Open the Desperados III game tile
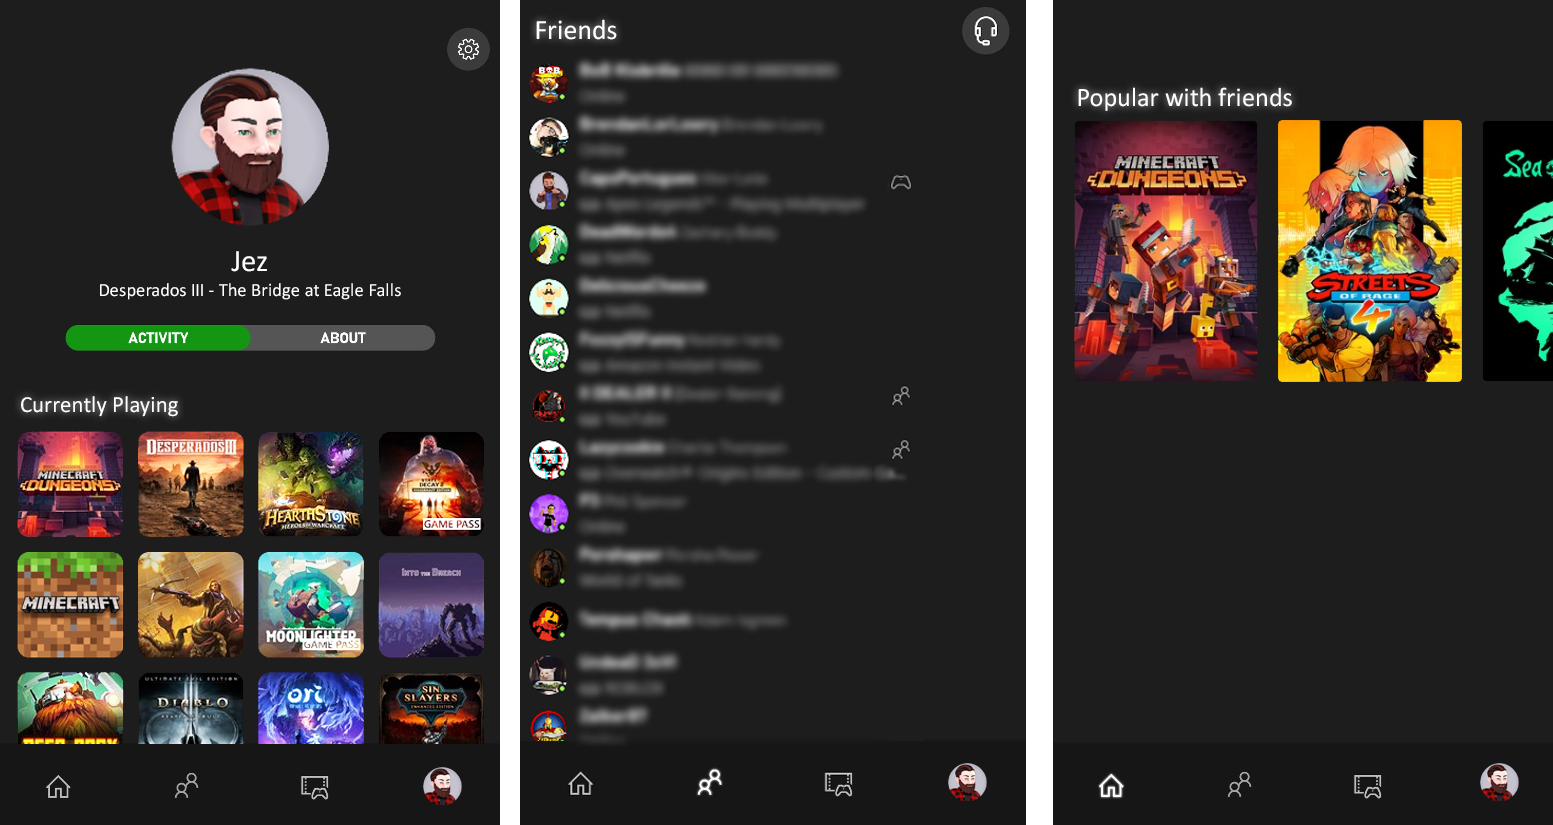 pyautogui.click(x=191, y=484)
